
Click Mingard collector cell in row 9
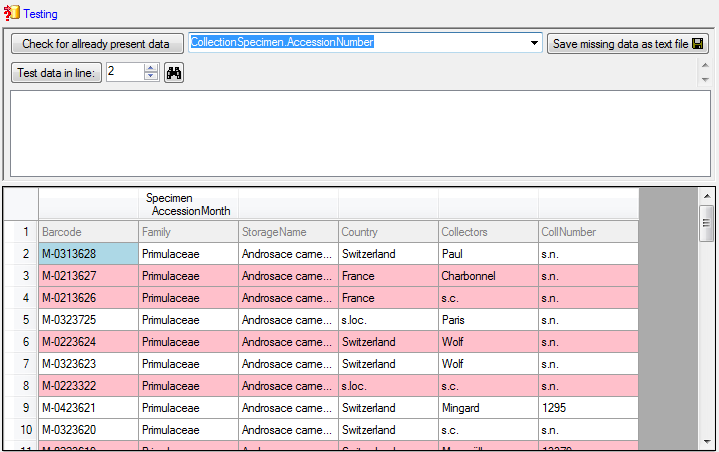point(487,408)
